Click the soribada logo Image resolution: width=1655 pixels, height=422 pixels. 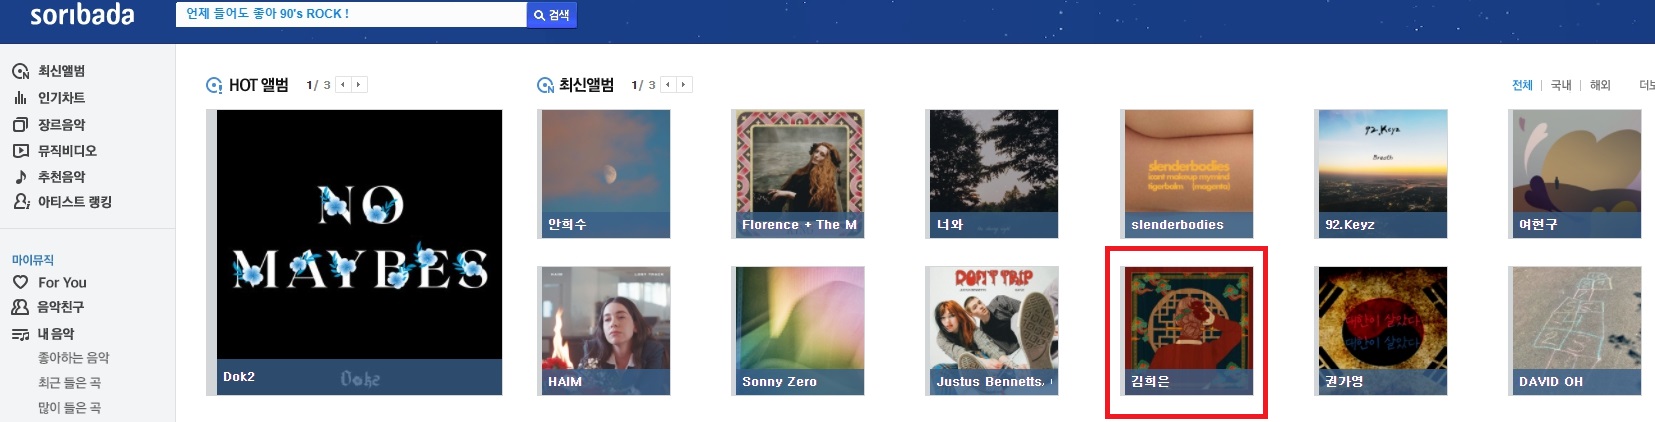(82, 15)
